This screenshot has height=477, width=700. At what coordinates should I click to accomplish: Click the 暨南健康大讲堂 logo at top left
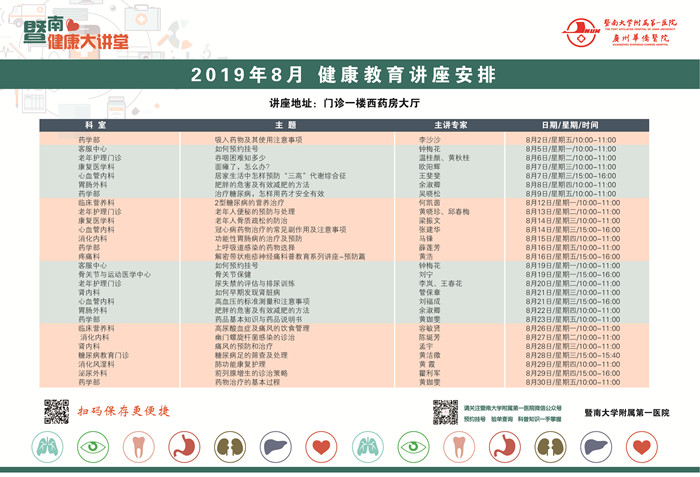pos(76,34)
